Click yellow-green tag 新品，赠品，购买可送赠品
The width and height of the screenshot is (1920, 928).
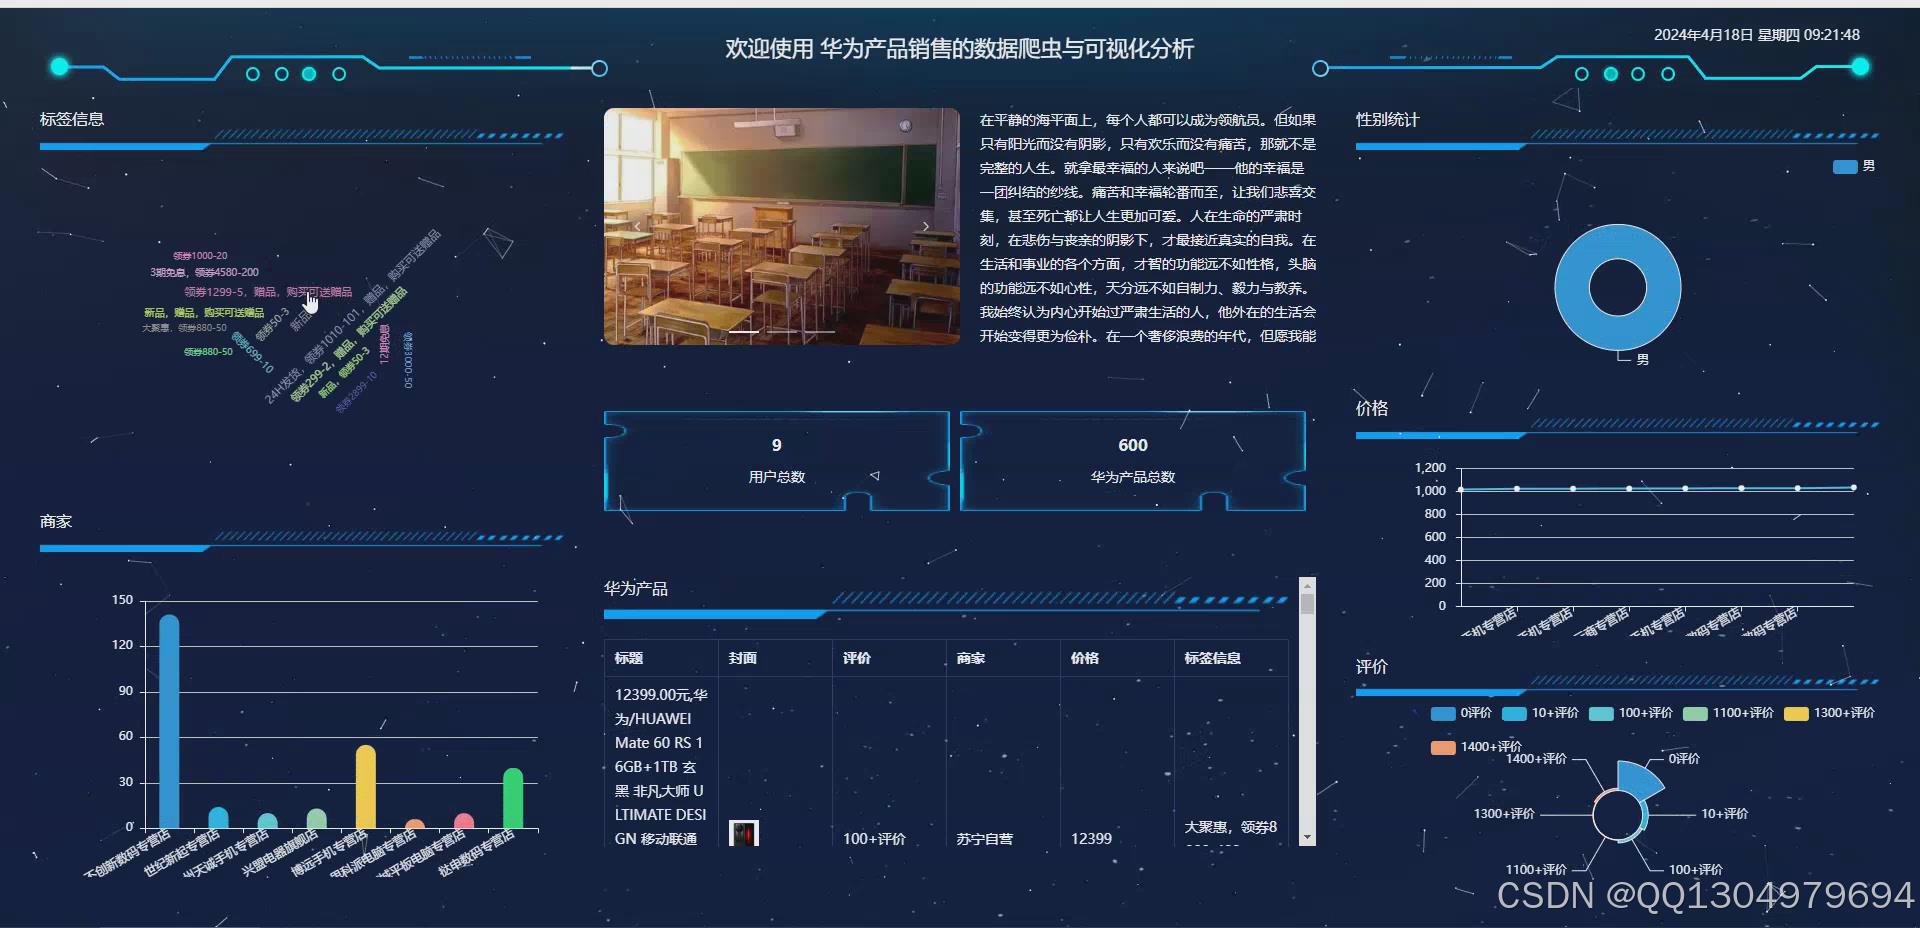tap(204, 313)
